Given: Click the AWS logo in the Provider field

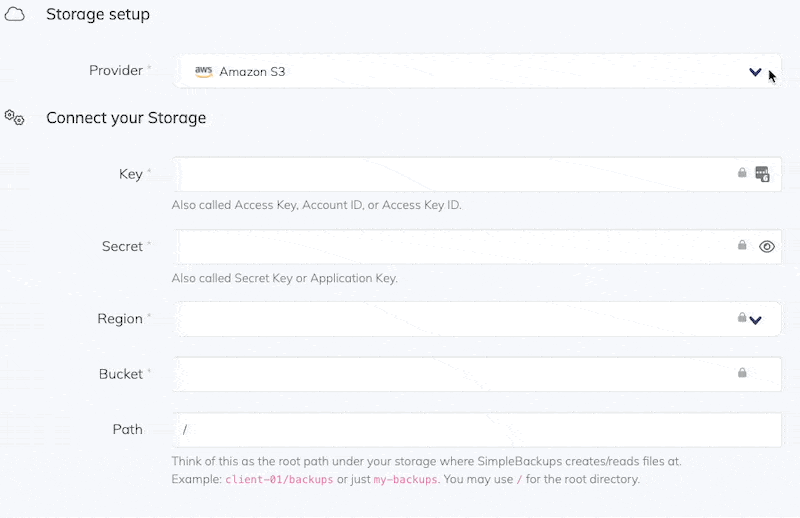Looking at the screenshot, I should point(203,72).
